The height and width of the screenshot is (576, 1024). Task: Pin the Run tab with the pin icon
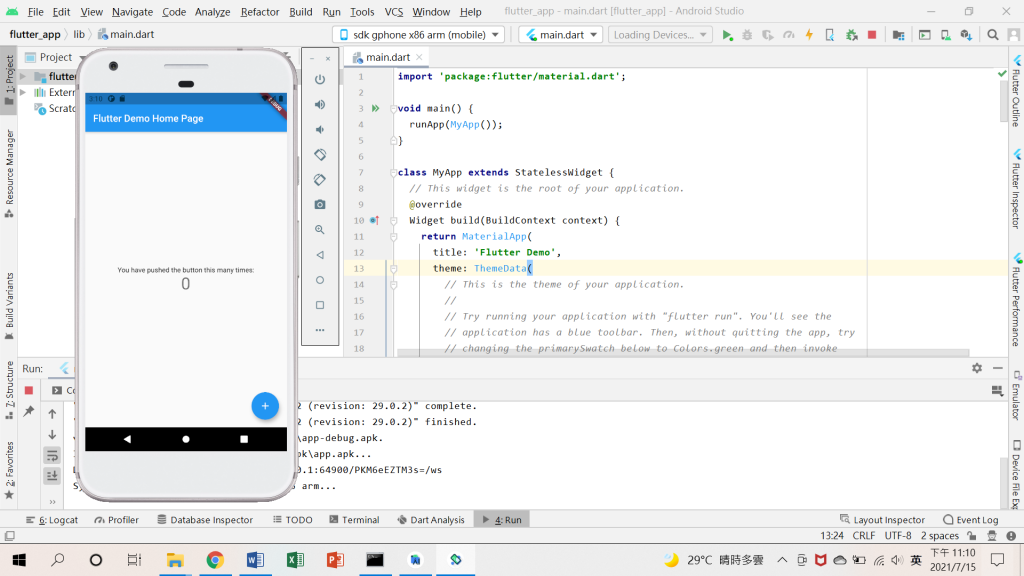pos(29,411)
